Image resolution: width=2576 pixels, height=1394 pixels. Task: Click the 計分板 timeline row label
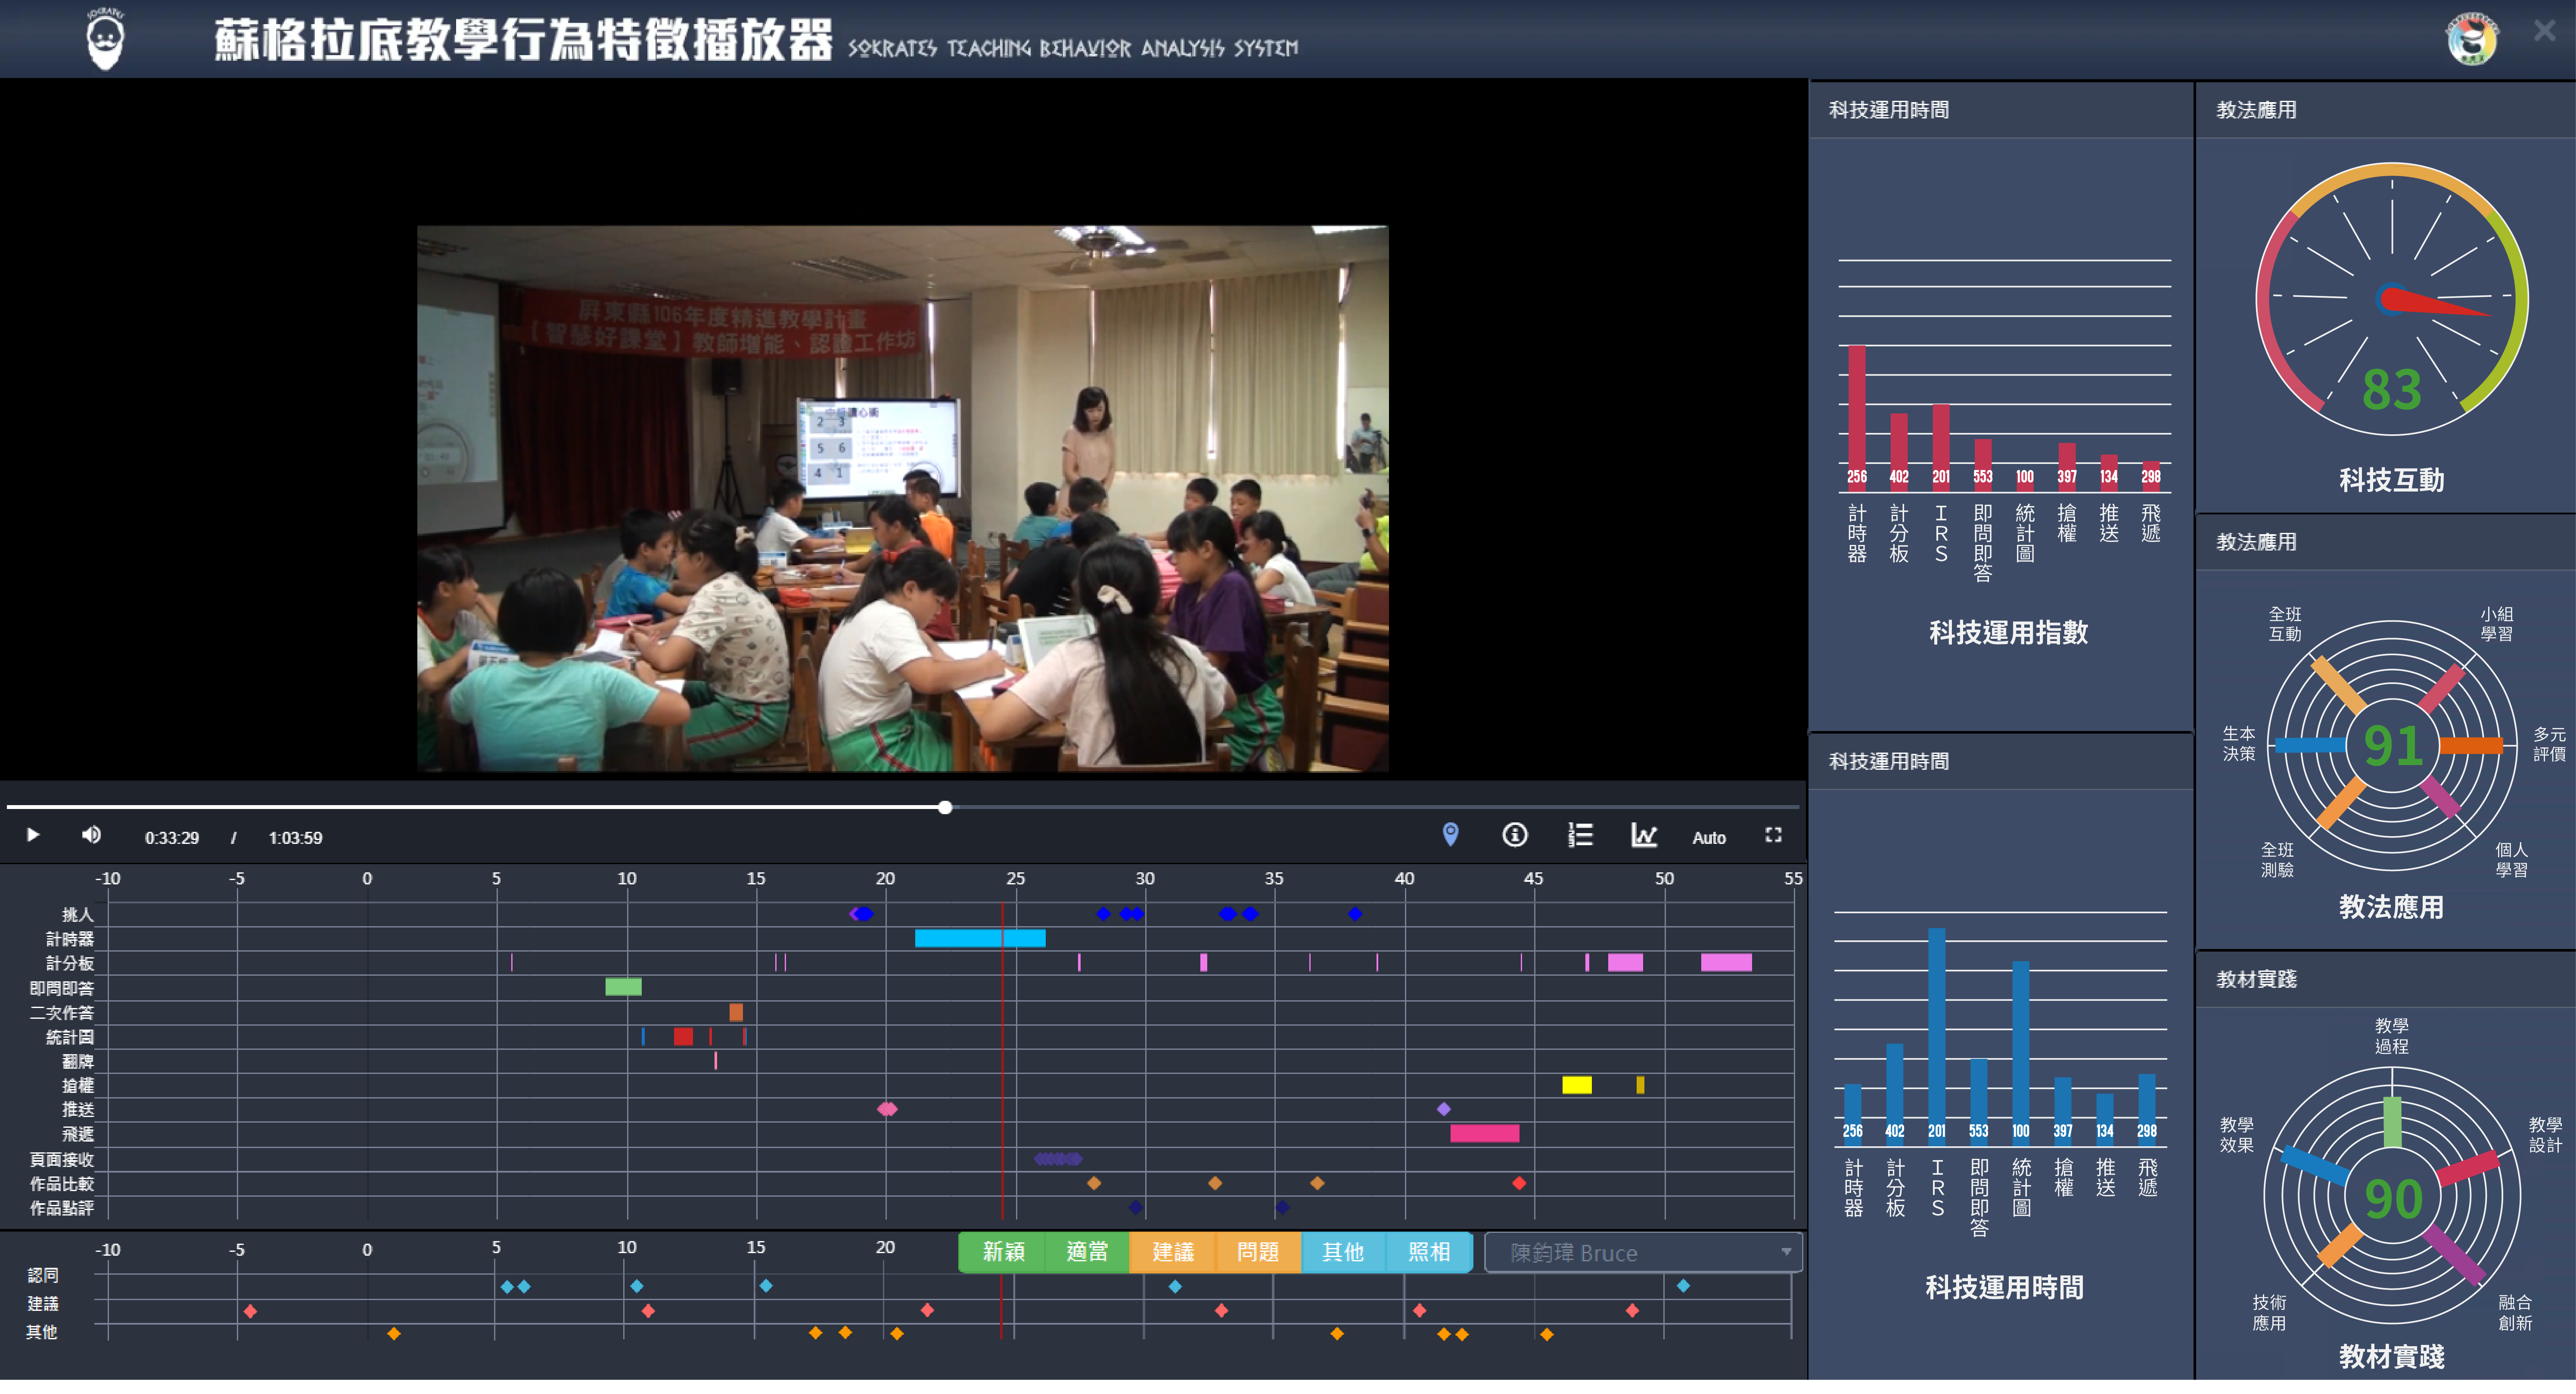click(x=70, y=963)
